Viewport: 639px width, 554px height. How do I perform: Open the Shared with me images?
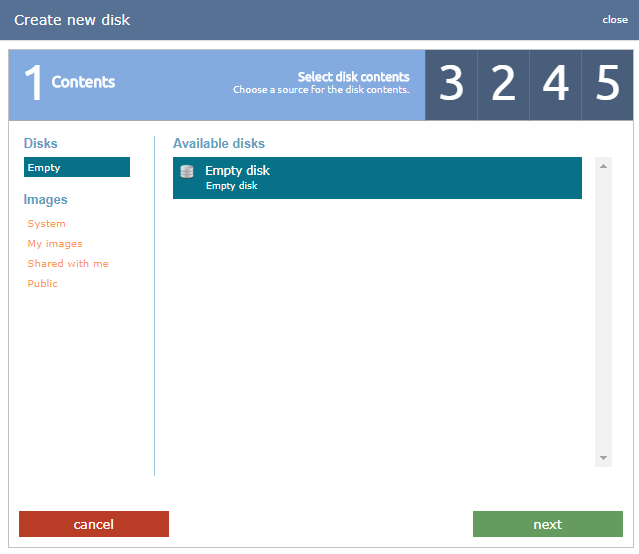[x=68, y=264]
